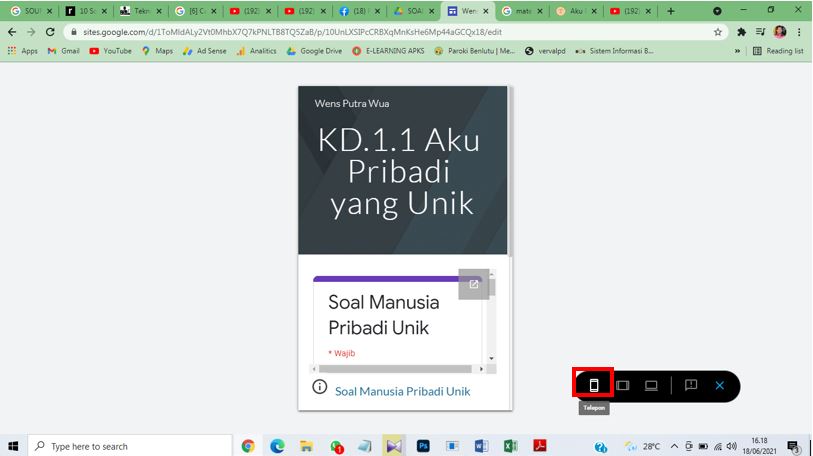
Task: Open Chrome extensions puzzle icon
Action: [x=741, y=32]
